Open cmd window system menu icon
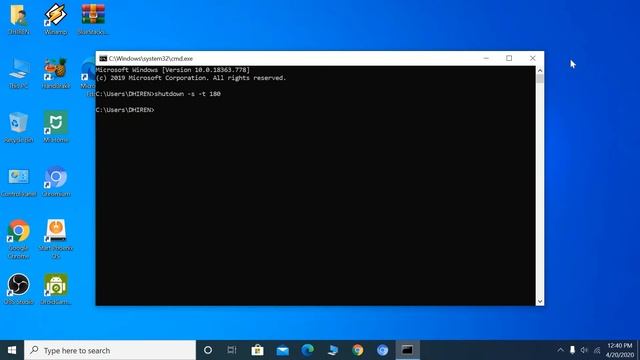The width and height of the screenshot is (640, 360). pos(103,58)
